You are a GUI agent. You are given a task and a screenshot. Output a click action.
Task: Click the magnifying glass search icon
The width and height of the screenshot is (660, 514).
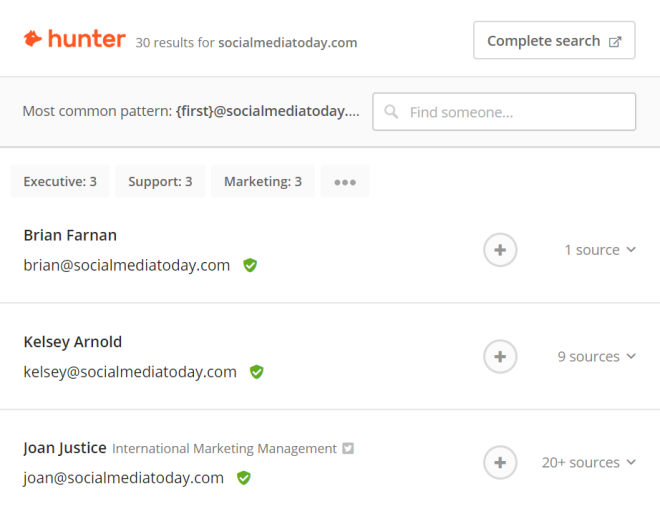(391, 112)
